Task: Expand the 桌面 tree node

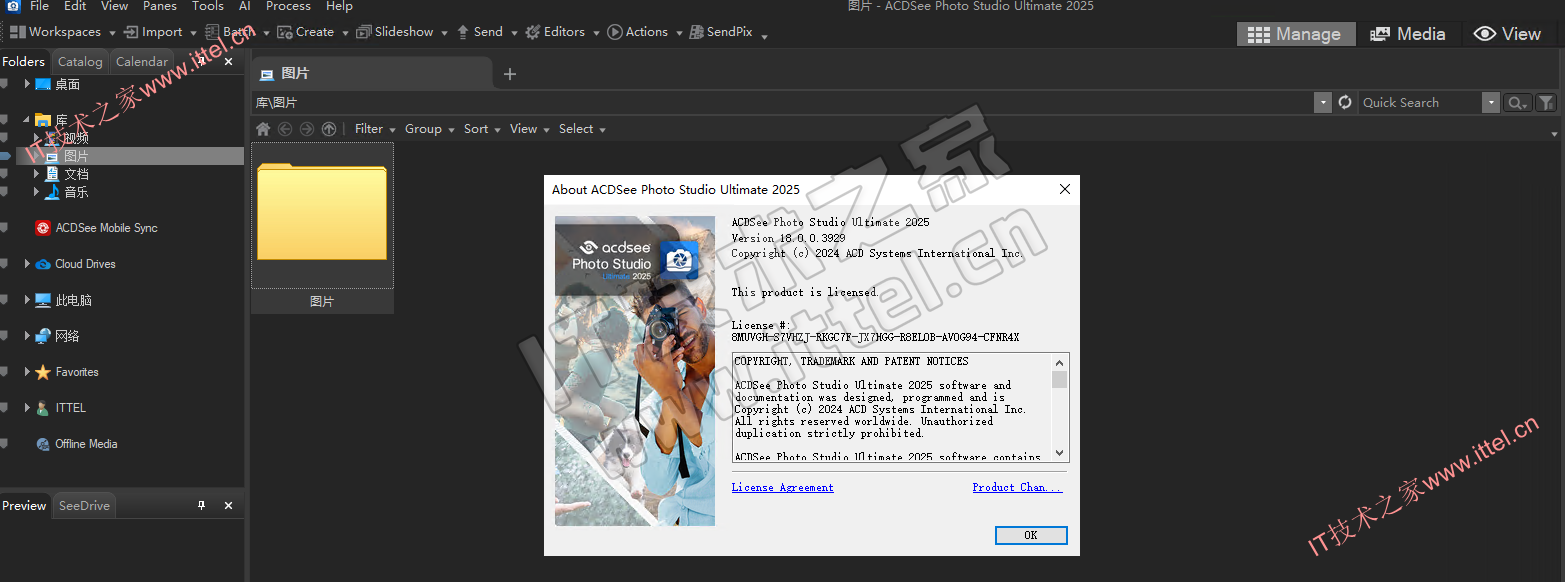Action: 27,84
